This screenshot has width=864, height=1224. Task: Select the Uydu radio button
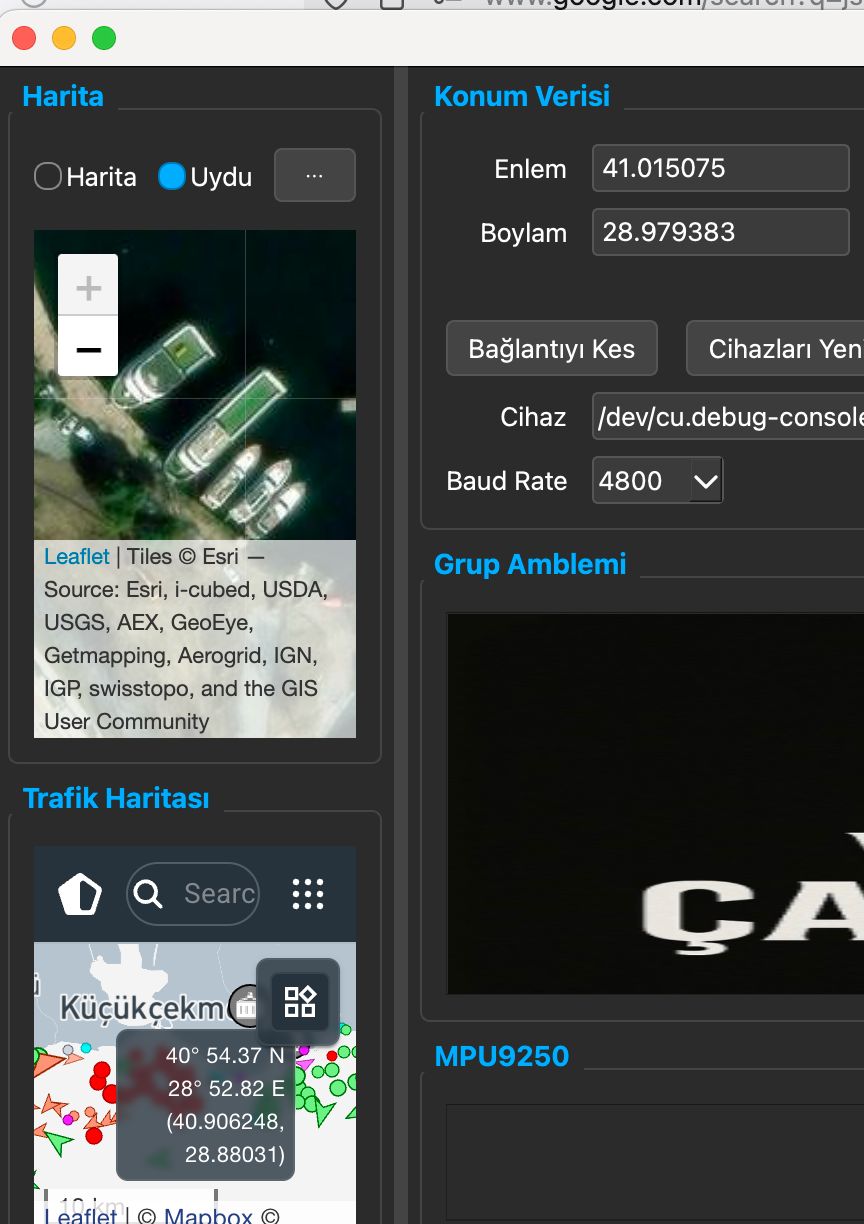(172, 177)
